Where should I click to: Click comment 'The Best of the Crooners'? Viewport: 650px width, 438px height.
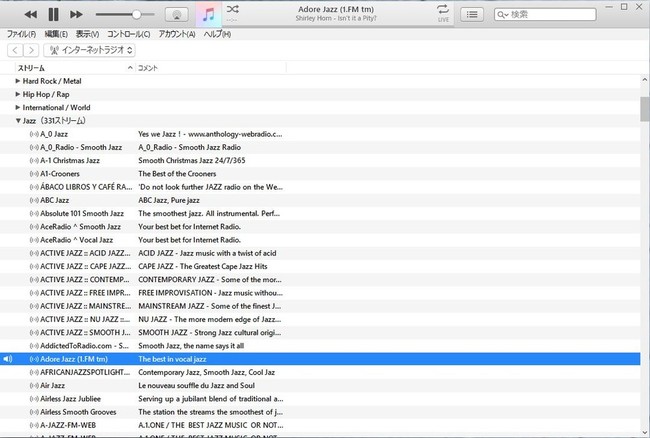click(177, 174)
